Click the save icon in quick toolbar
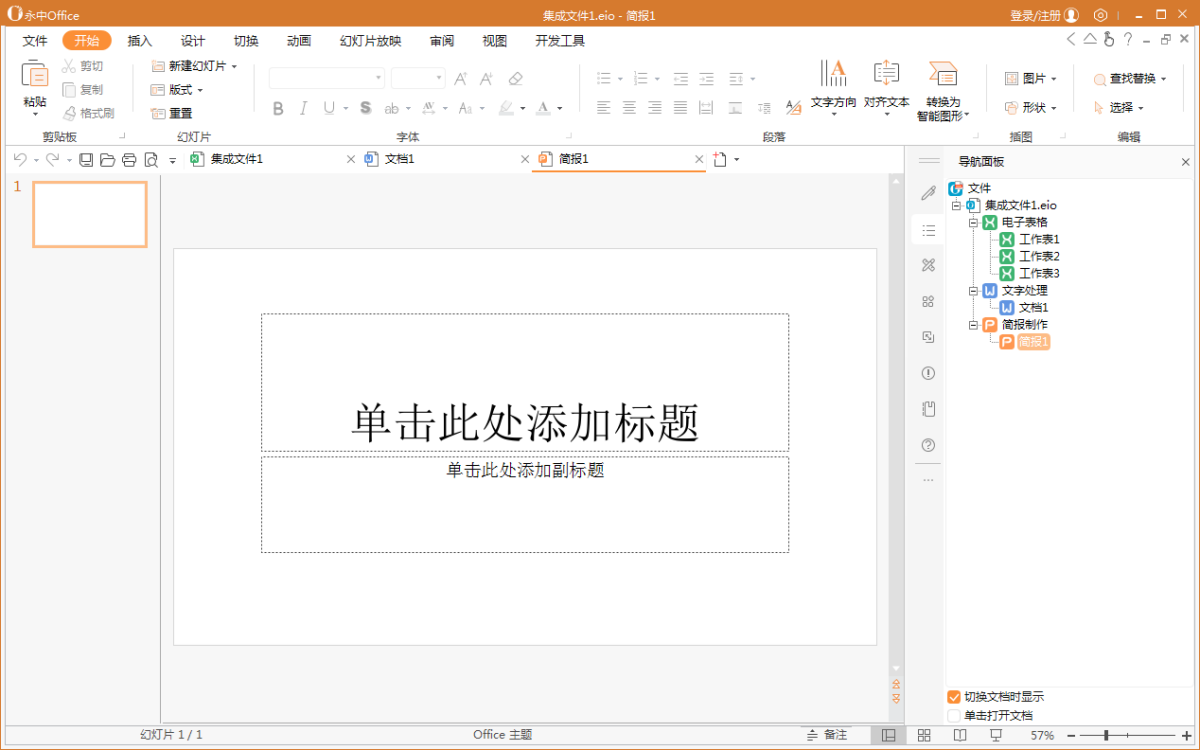Viewport: 1200px width, 750px height. click(86, 160)
